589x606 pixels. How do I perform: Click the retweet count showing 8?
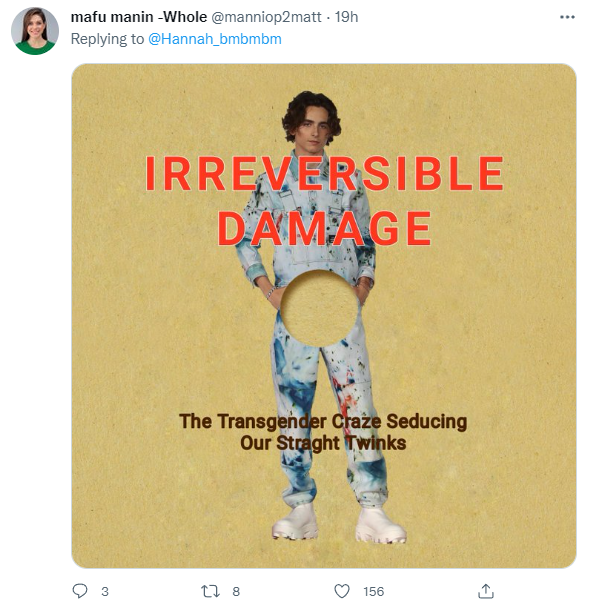pyautogui.click(x=236, y=591)
